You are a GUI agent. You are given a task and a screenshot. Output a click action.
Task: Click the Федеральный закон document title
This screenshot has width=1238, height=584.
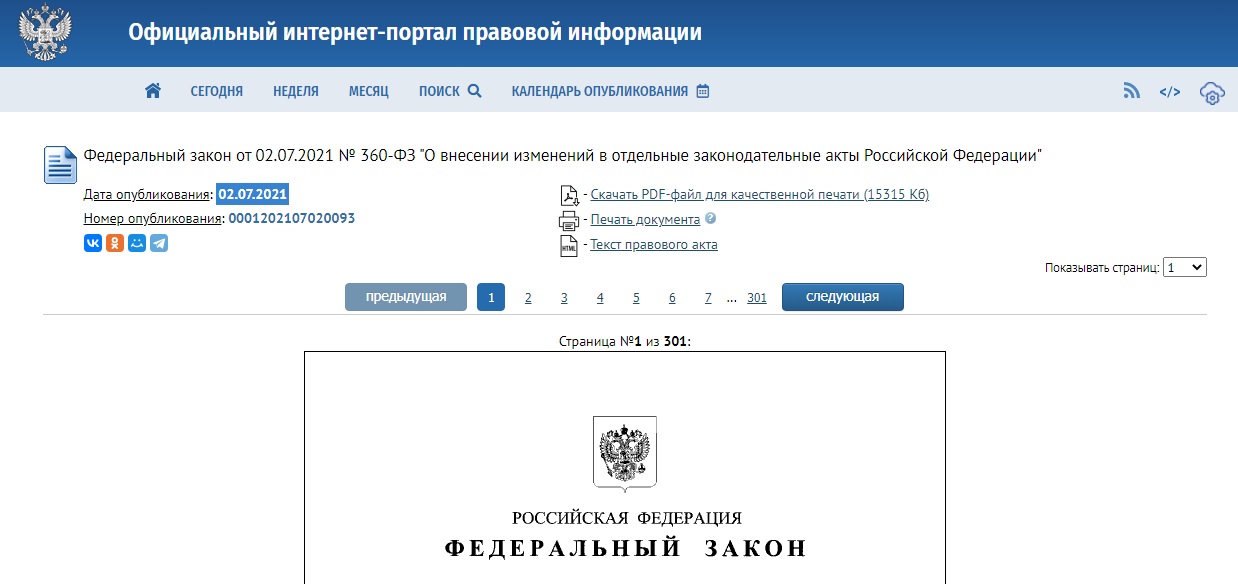pos(563,156)
